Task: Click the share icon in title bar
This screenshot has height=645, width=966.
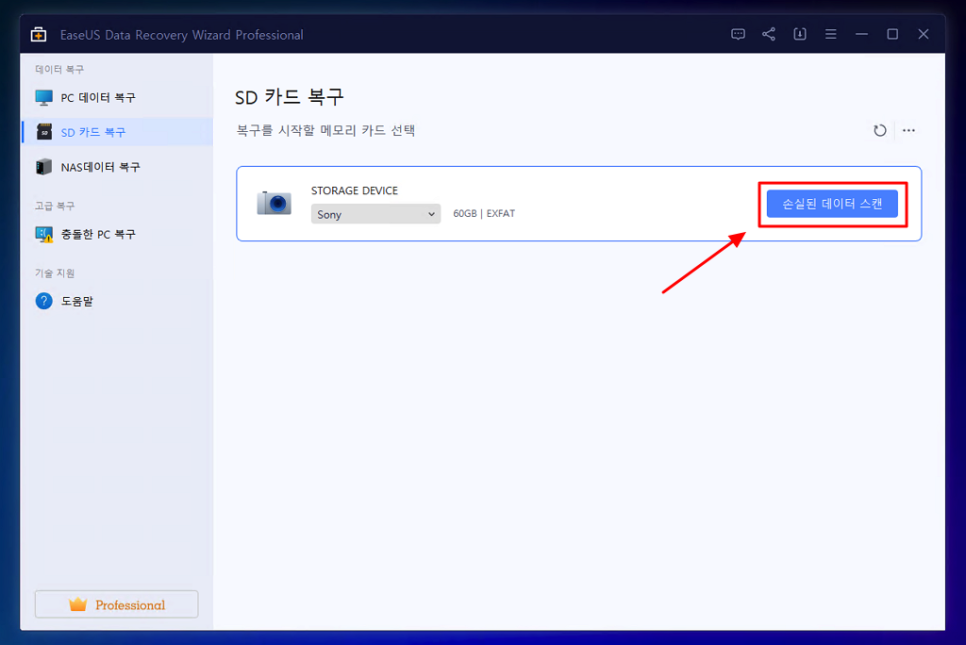Action: click(768, 34)
